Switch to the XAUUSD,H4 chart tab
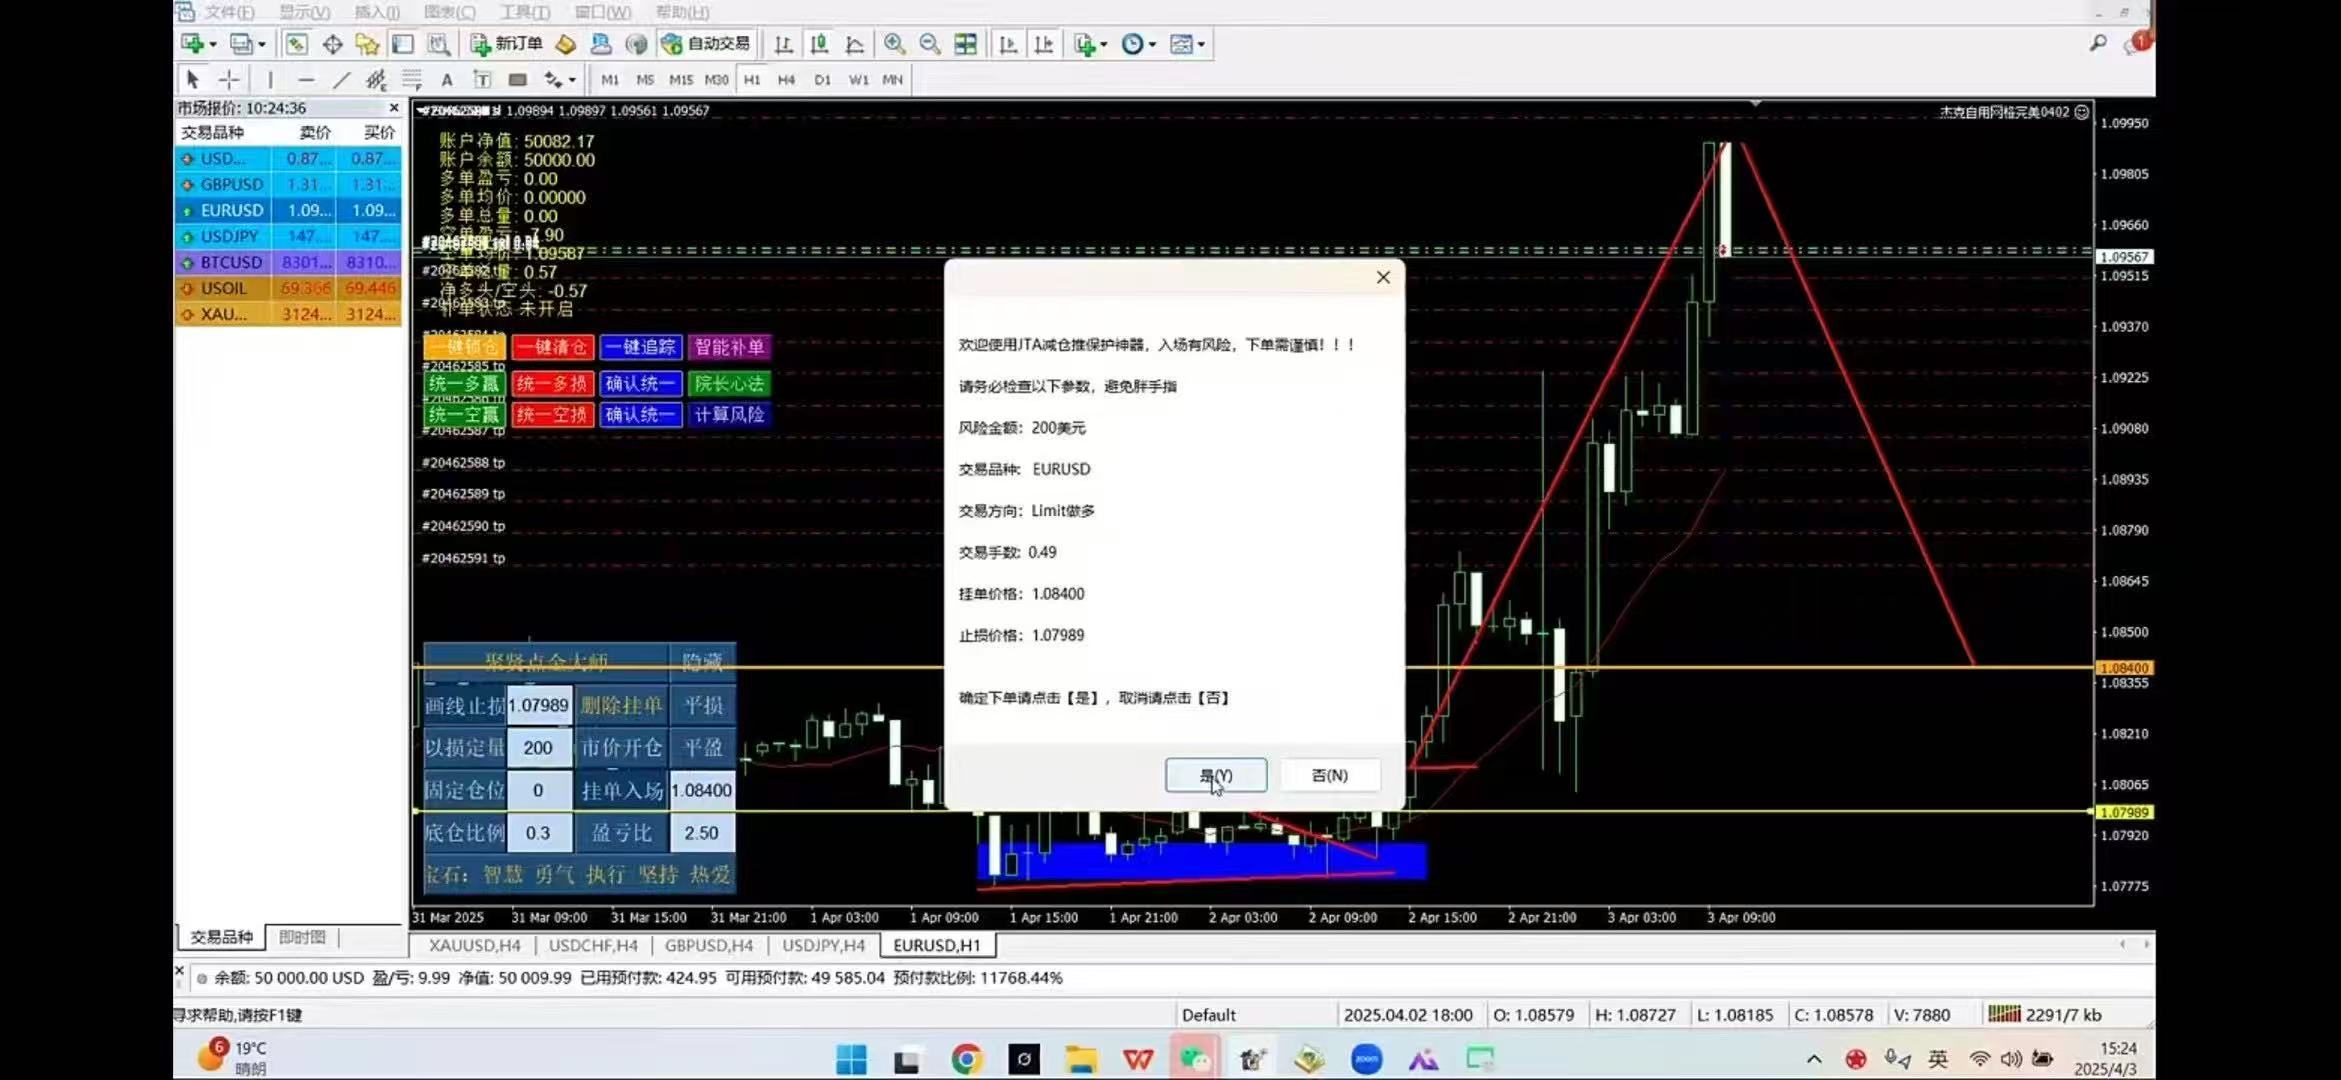The height and width of the screenshot is (1080, 2341). pyautogui.click(x=474, y=945)
